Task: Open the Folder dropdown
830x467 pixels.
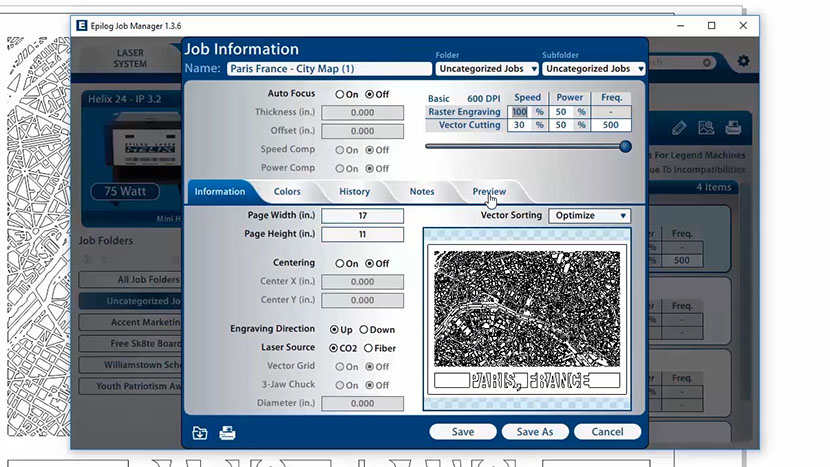Action: 486,69
